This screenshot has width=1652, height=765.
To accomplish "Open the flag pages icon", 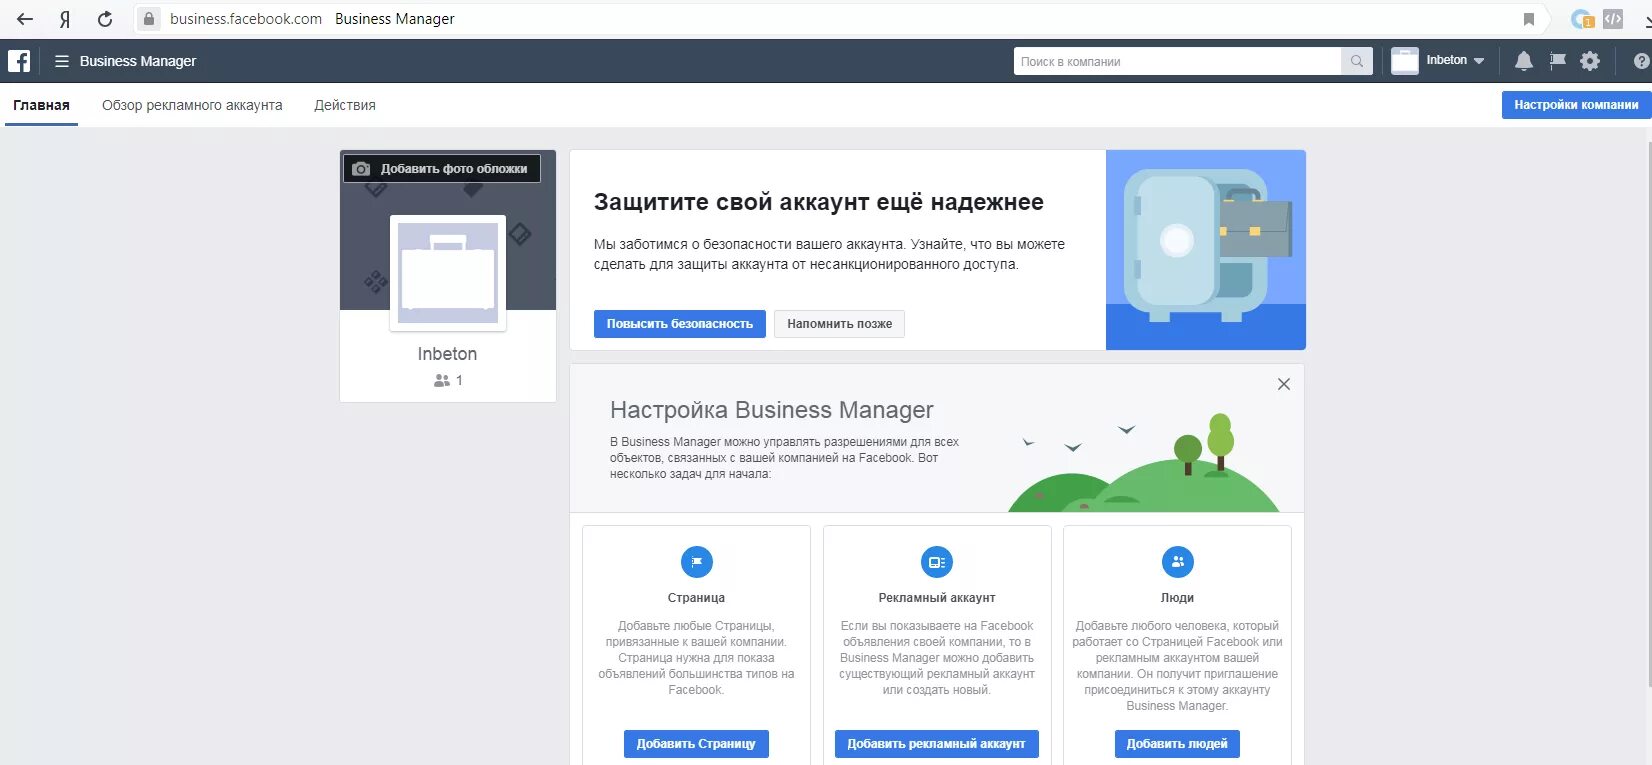I will [x=1558, y=61].
